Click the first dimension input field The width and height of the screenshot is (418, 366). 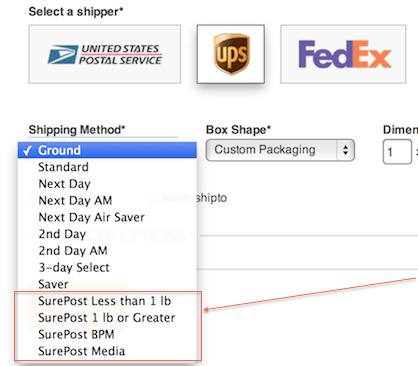point(397,152)
